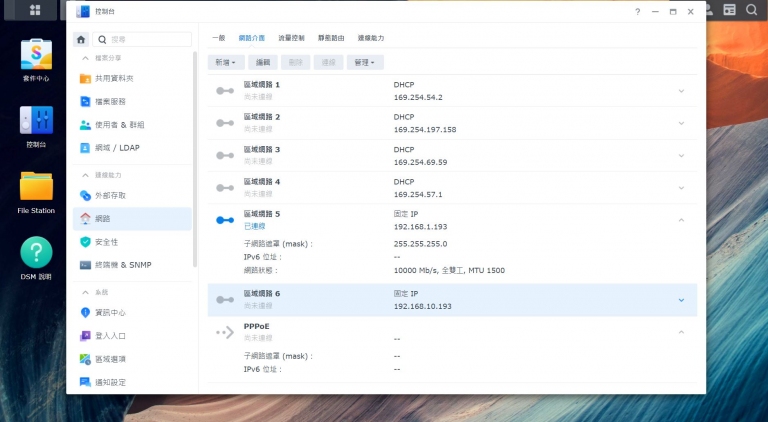This screenshot has height=422, width=768.
Task: Open 使用者 & 群組 in the sidebar
Action: [132, 125]
